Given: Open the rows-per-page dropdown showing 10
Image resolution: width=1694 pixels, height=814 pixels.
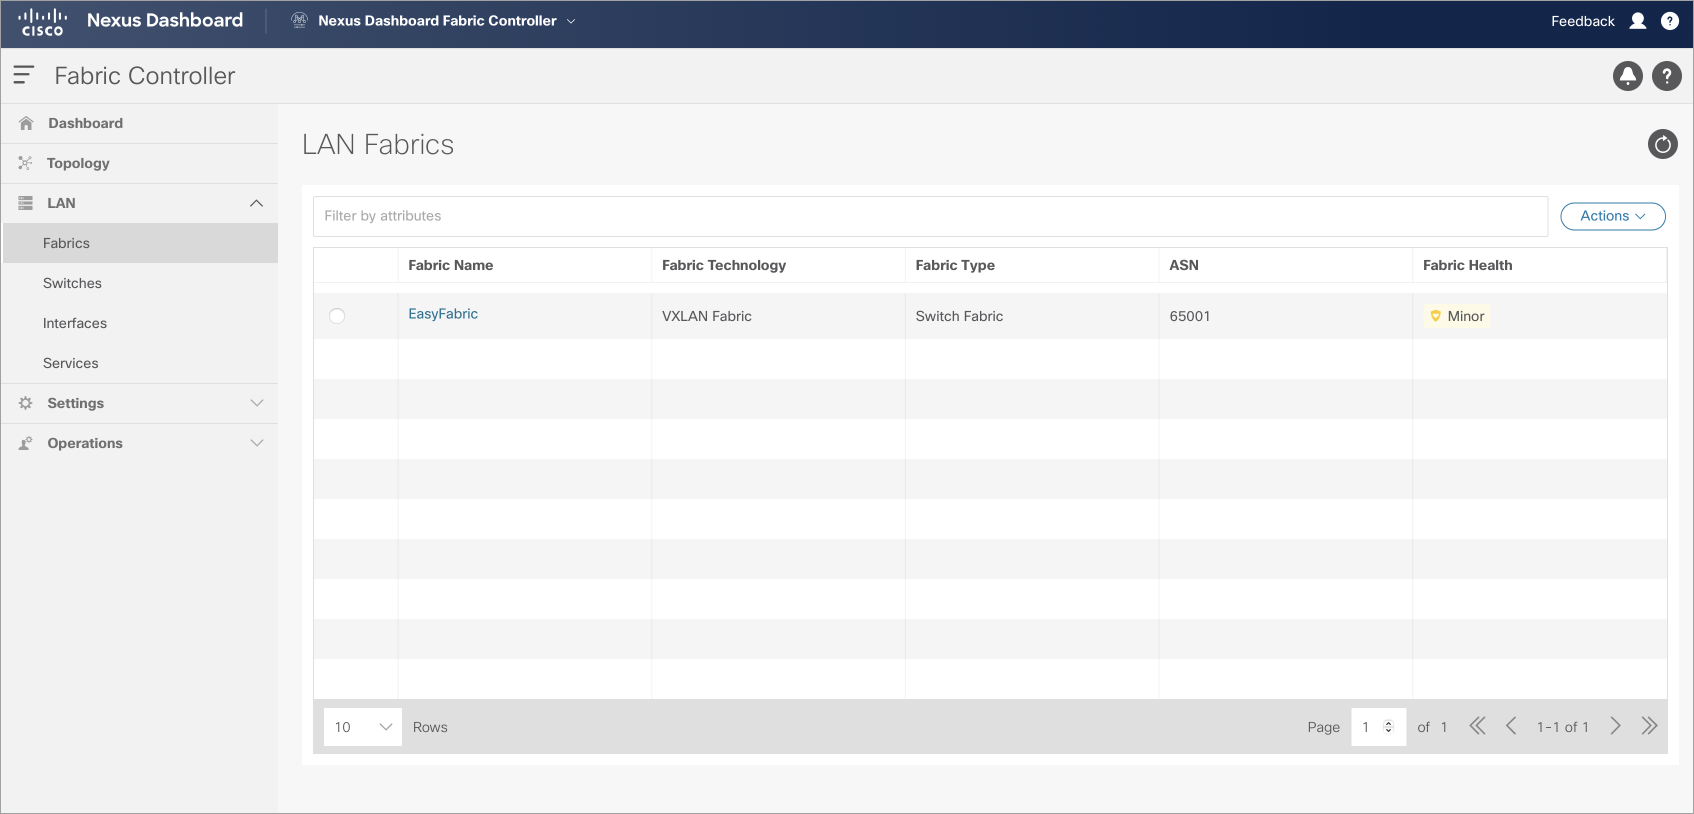Looking at the screenshot, I should 363,727.
